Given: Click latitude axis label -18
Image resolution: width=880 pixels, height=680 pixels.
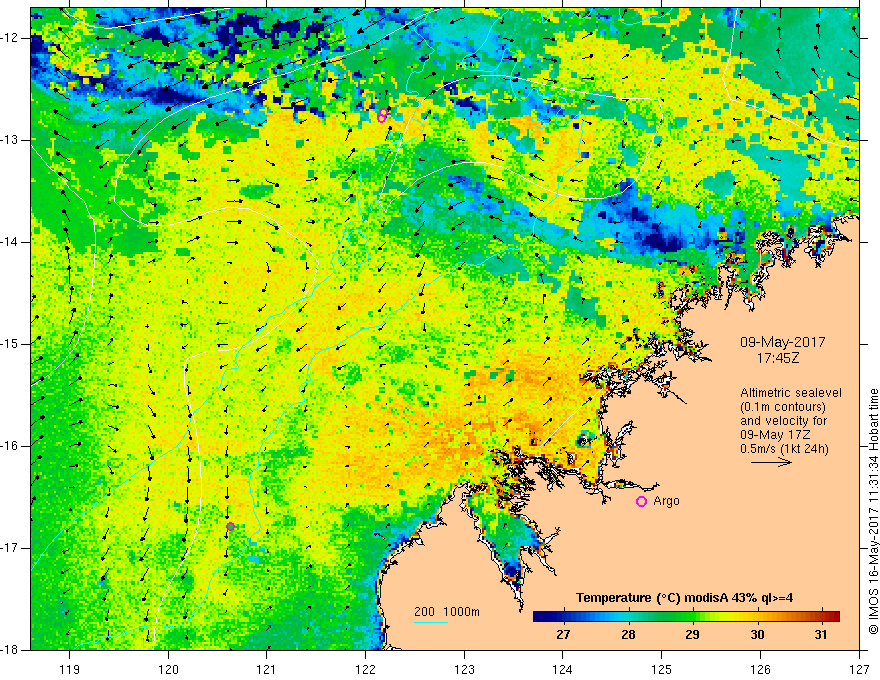Looking at the screenshot, I should pos(11,650).
